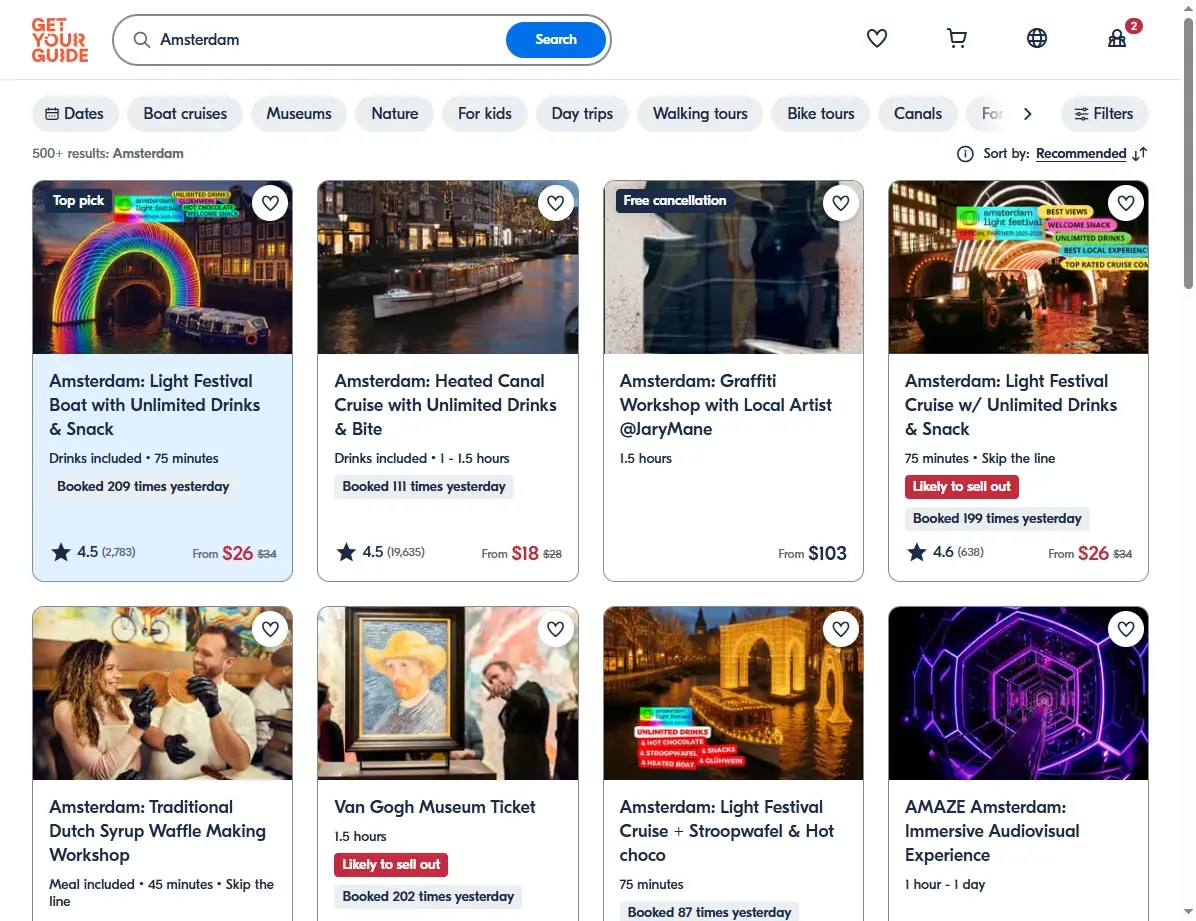Favorite the Heated Canal Cruise card
The image size is (1196, 921).
[x=555, y=203]
